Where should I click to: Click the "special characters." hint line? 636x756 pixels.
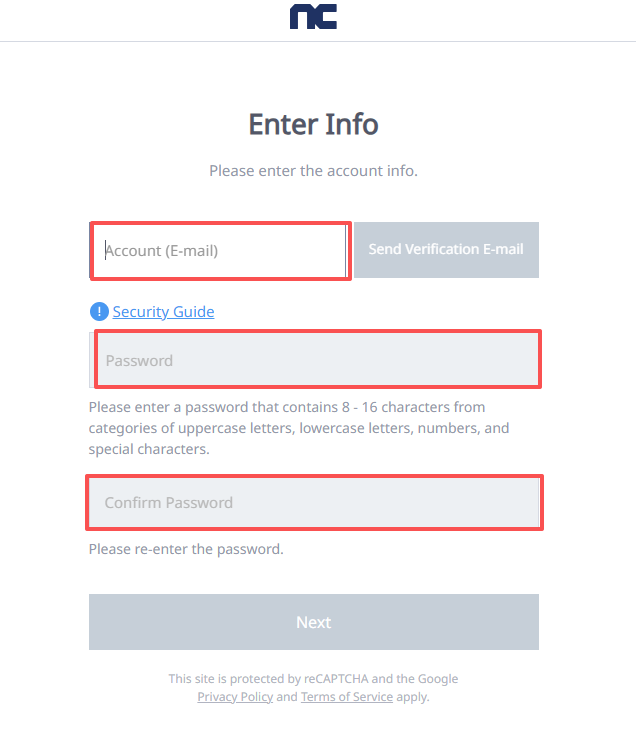click(148, 449)
